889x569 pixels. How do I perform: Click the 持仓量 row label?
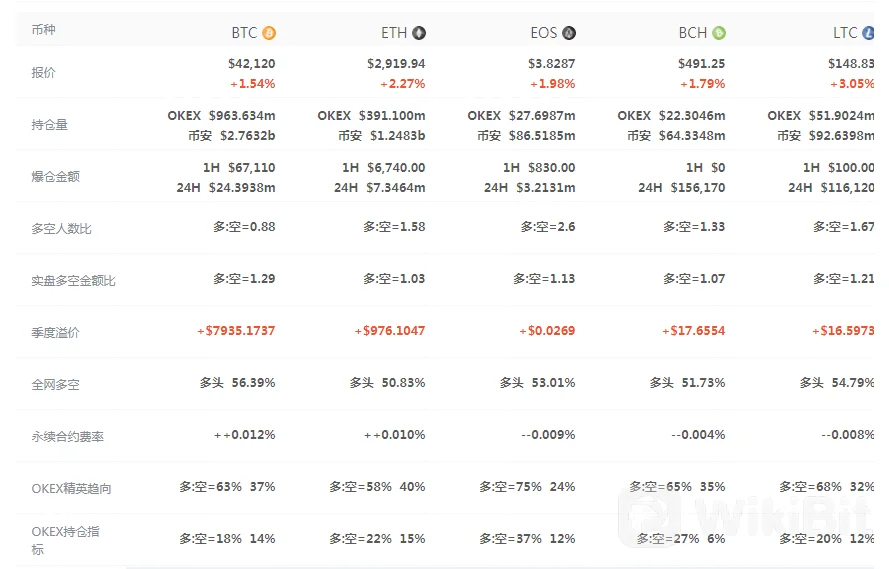[50, 125]
